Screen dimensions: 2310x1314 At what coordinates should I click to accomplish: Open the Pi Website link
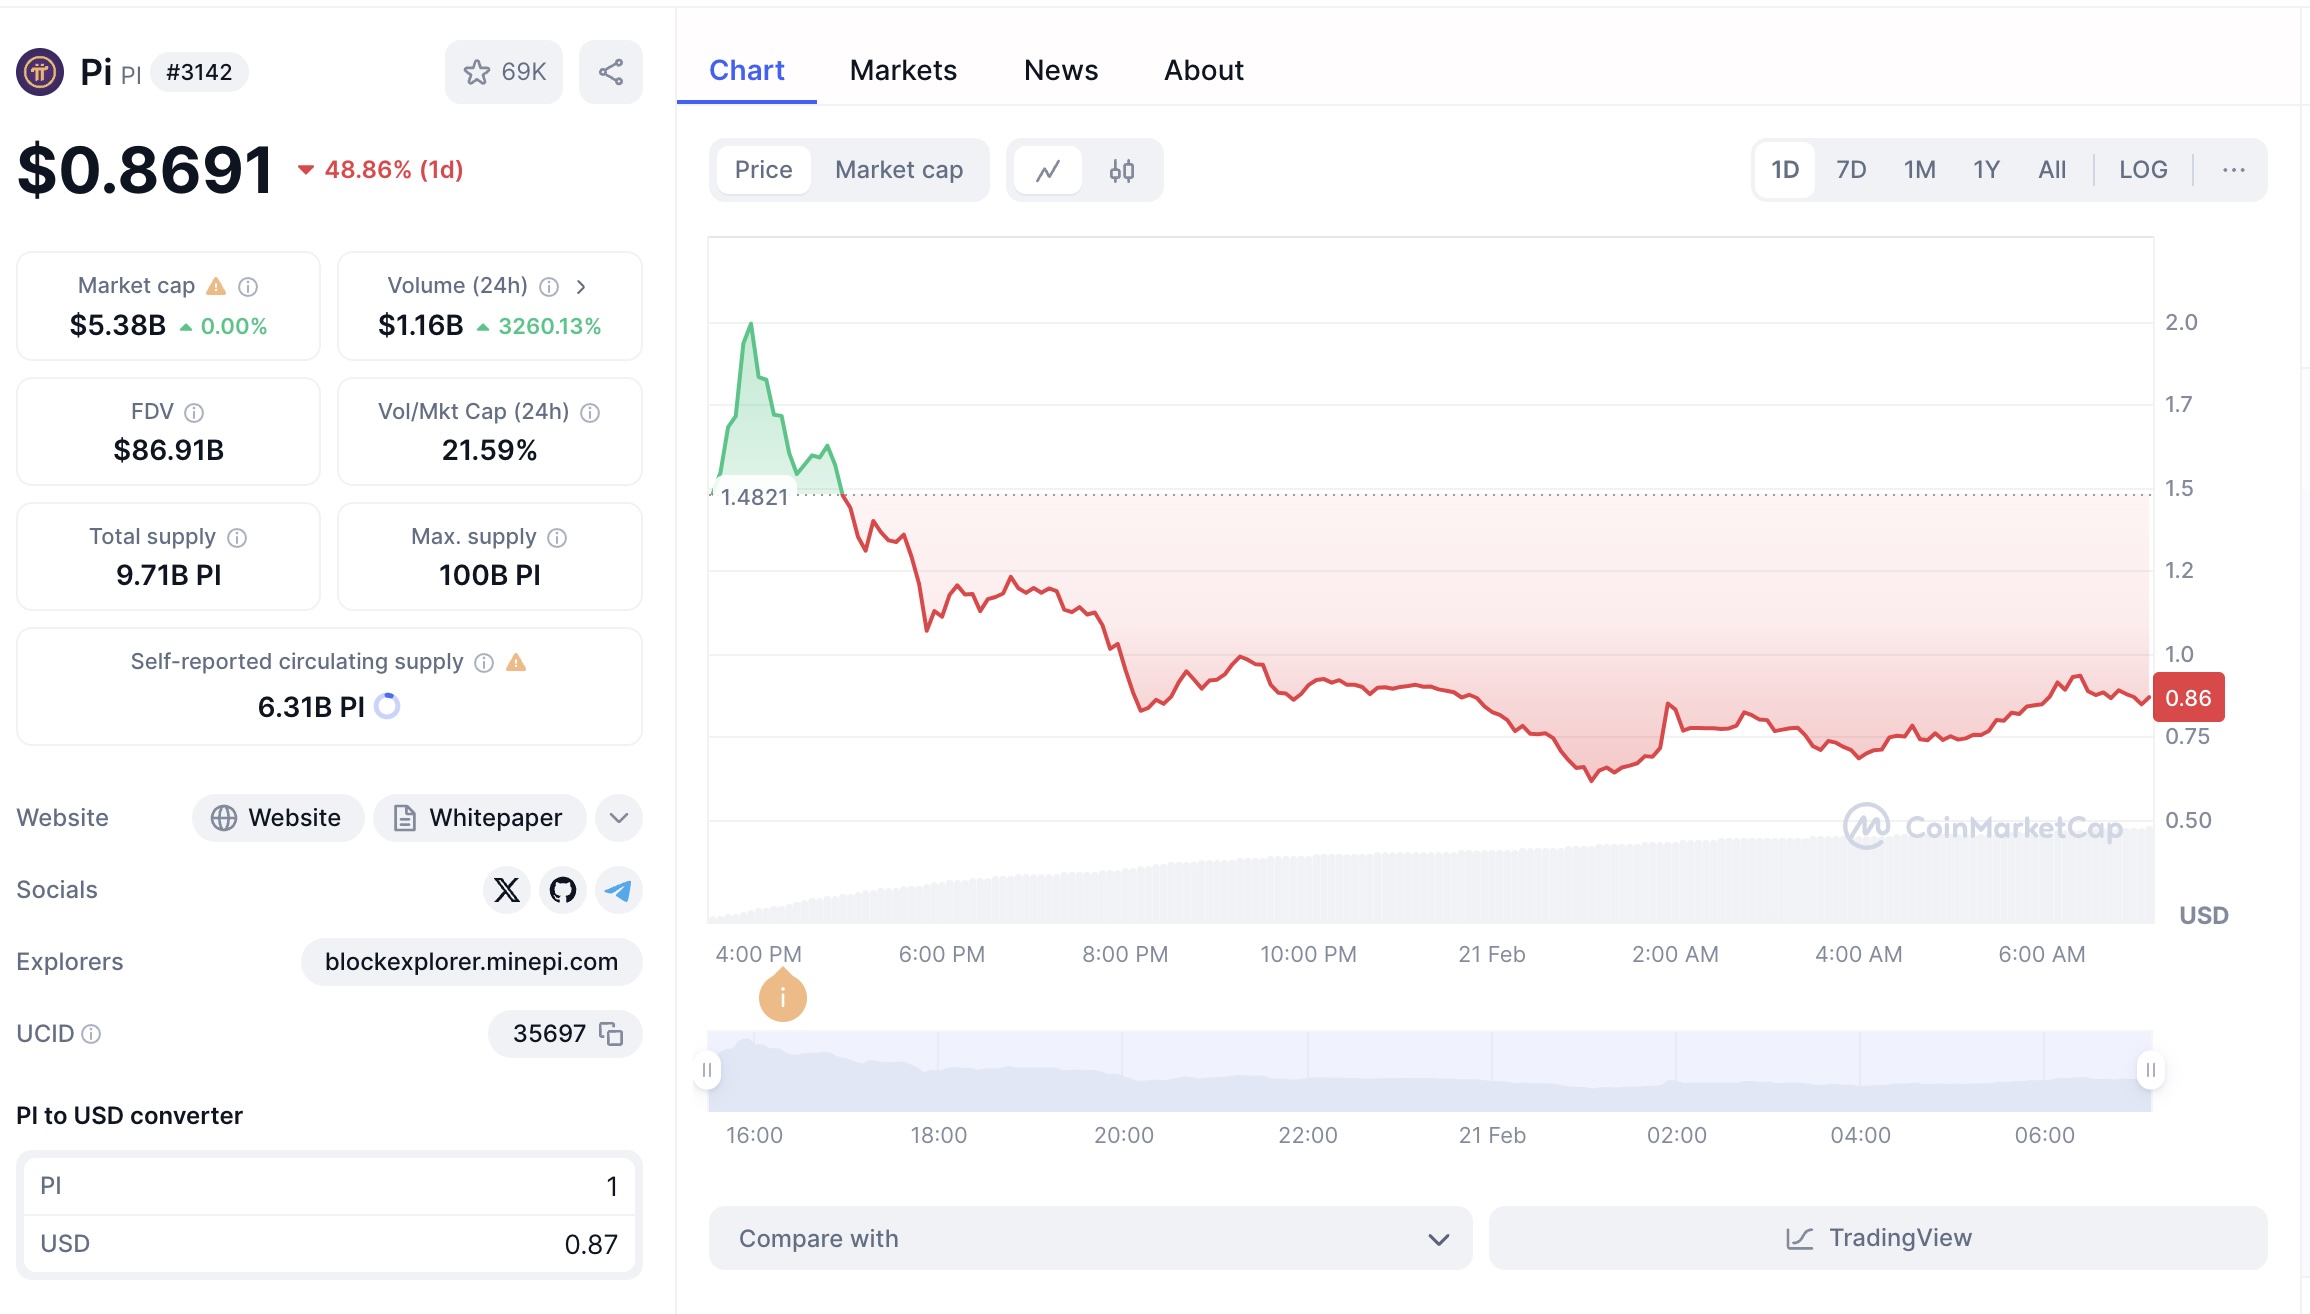click(x=278, y=818)
